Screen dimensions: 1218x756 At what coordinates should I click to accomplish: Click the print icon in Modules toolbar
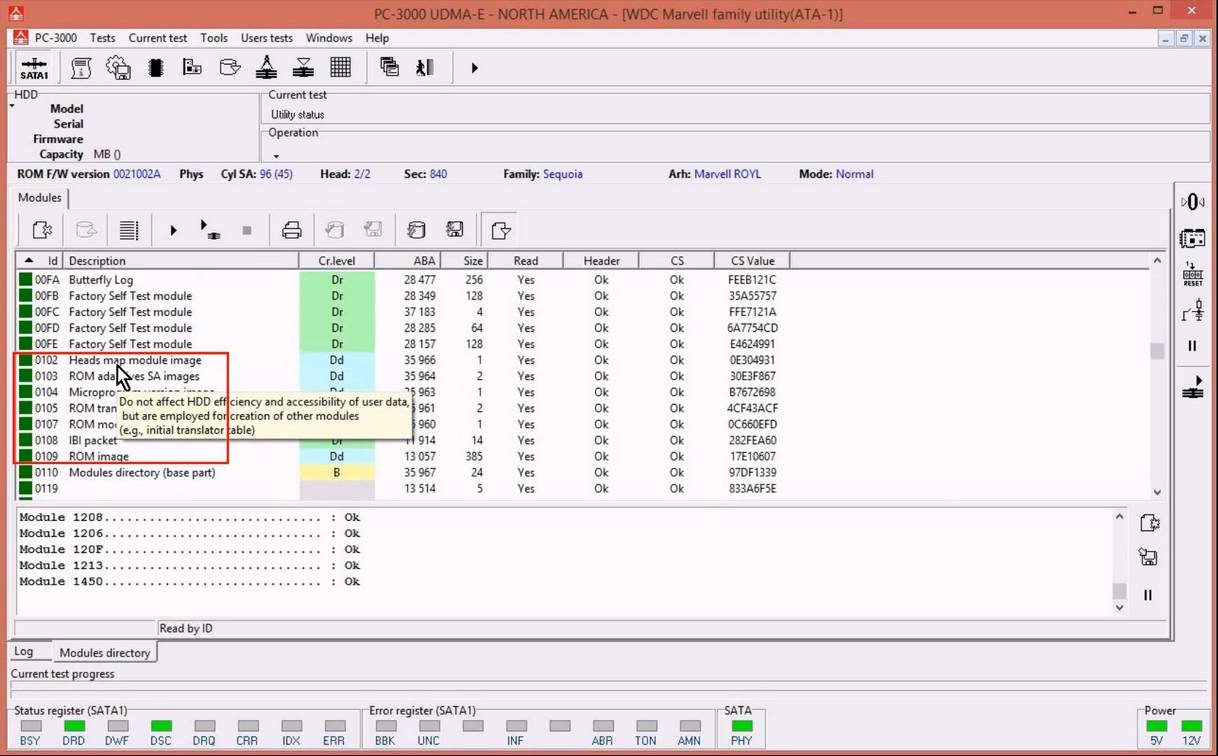pos(291,231)
